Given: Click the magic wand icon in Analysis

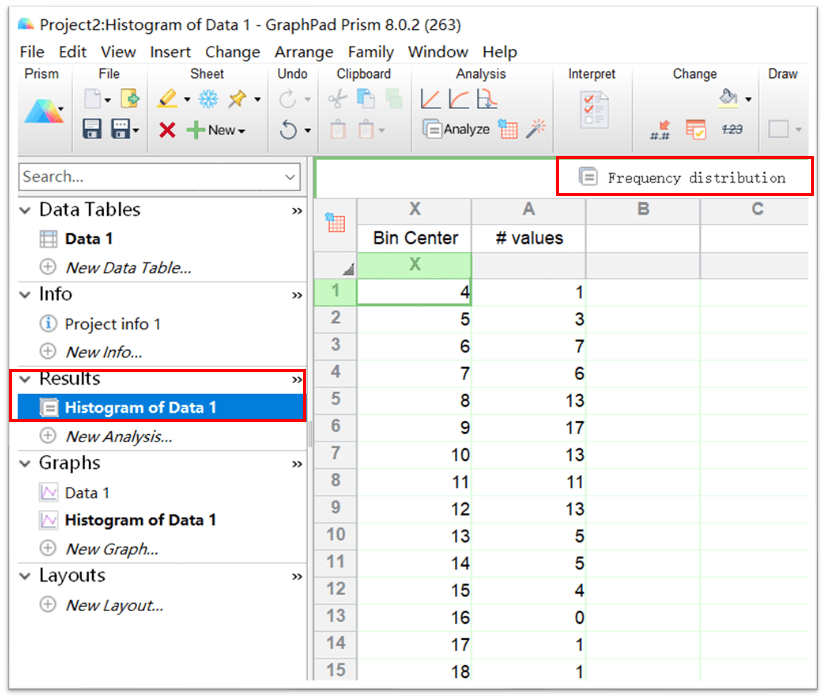Looking at the screenshot, I should (x=536, y=128).
